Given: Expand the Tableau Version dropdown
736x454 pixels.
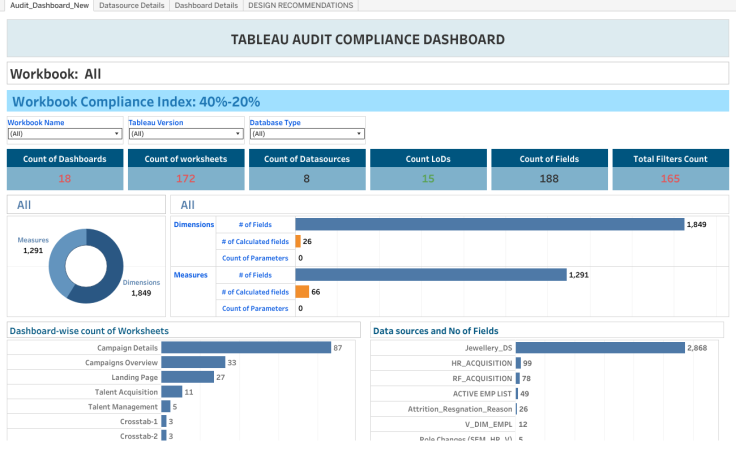Looking at the screenshot, I should (185, 133).
